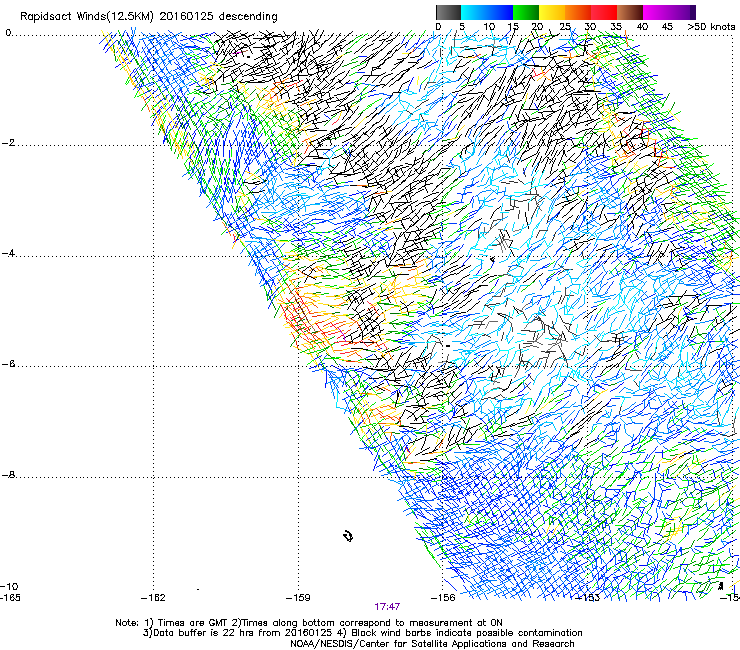The image size is (740, 650).
Task: Click the '-162' longitude axis label
Action: [x=153, y=598]
